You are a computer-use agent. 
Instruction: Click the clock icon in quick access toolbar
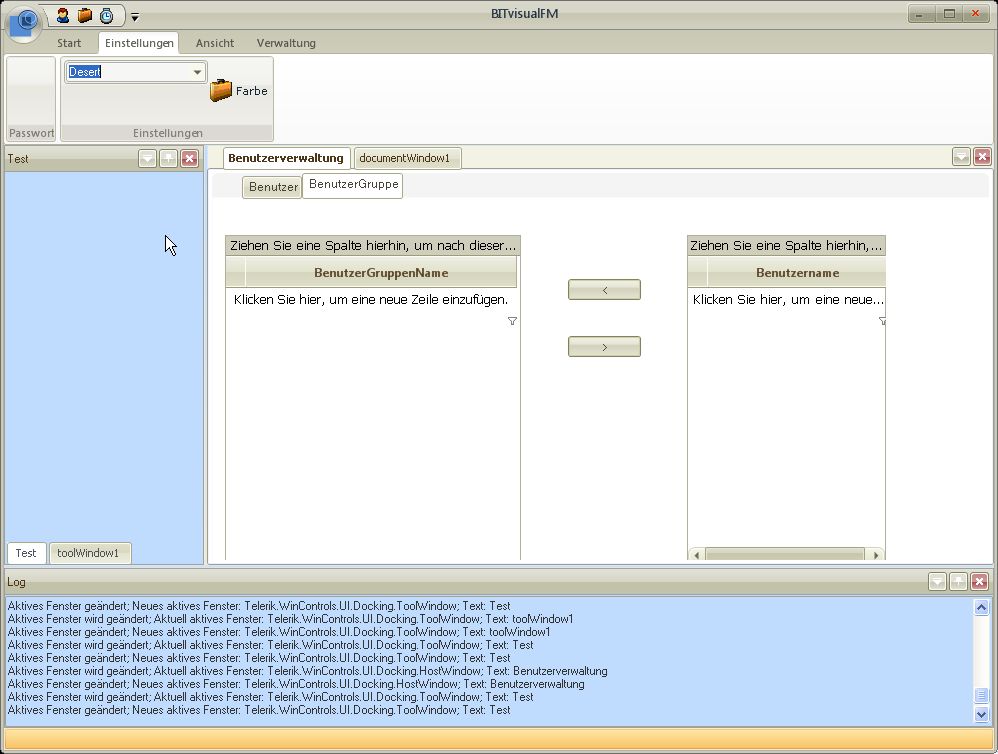(x=106, y=15)
